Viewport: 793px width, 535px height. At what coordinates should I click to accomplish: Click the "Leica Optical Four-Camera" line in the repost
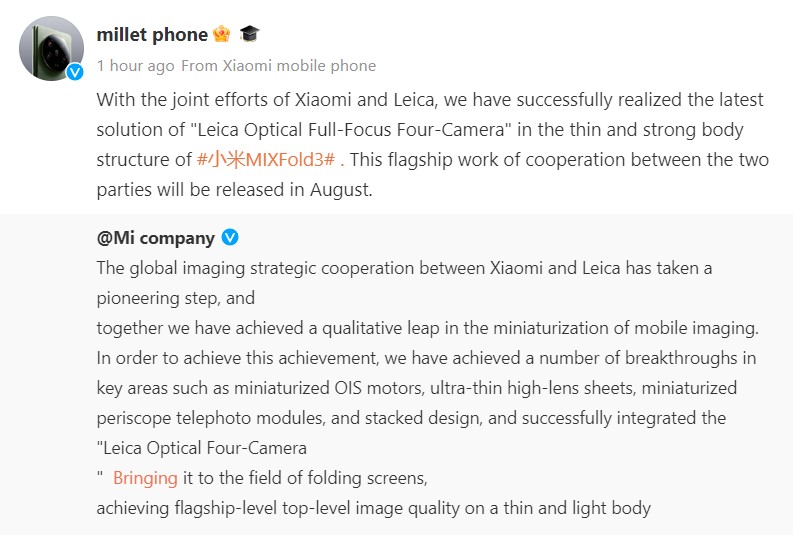click(x=202, y=448)
